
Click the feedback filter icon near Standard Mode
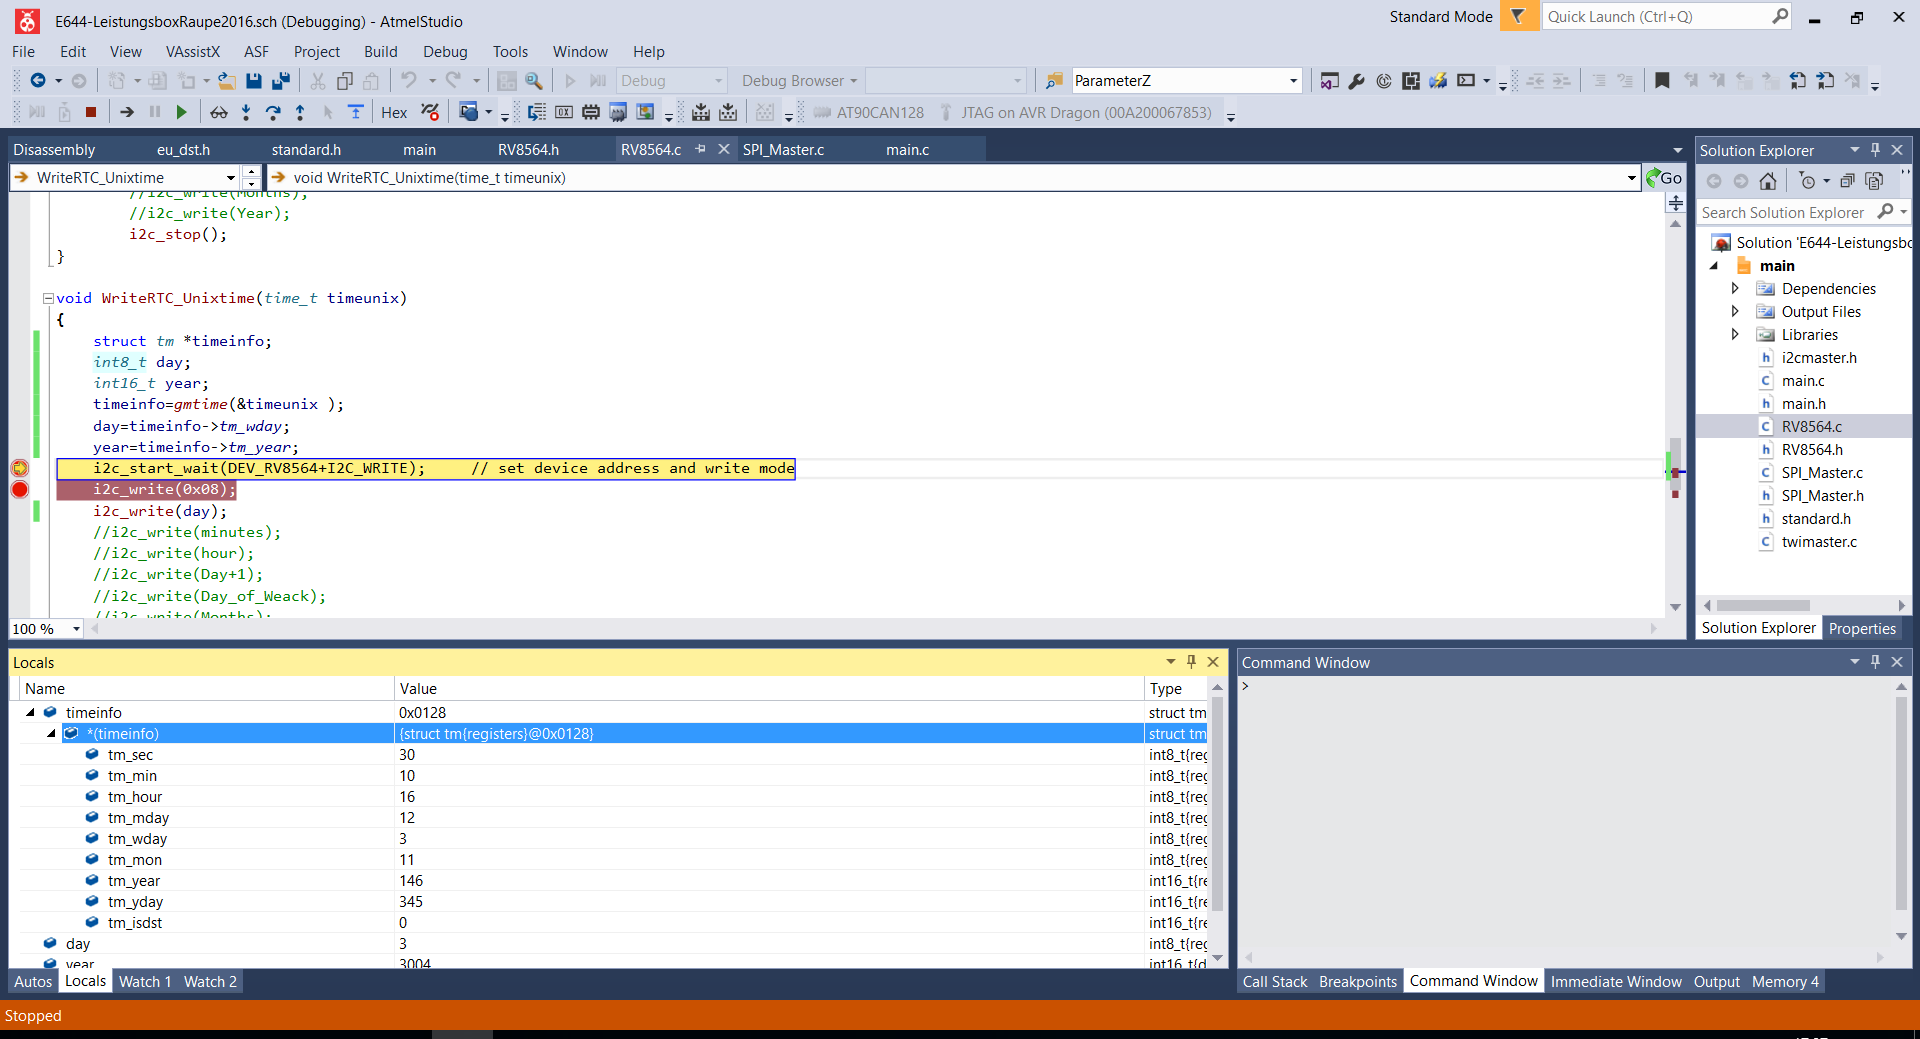tap(1519, 17)
